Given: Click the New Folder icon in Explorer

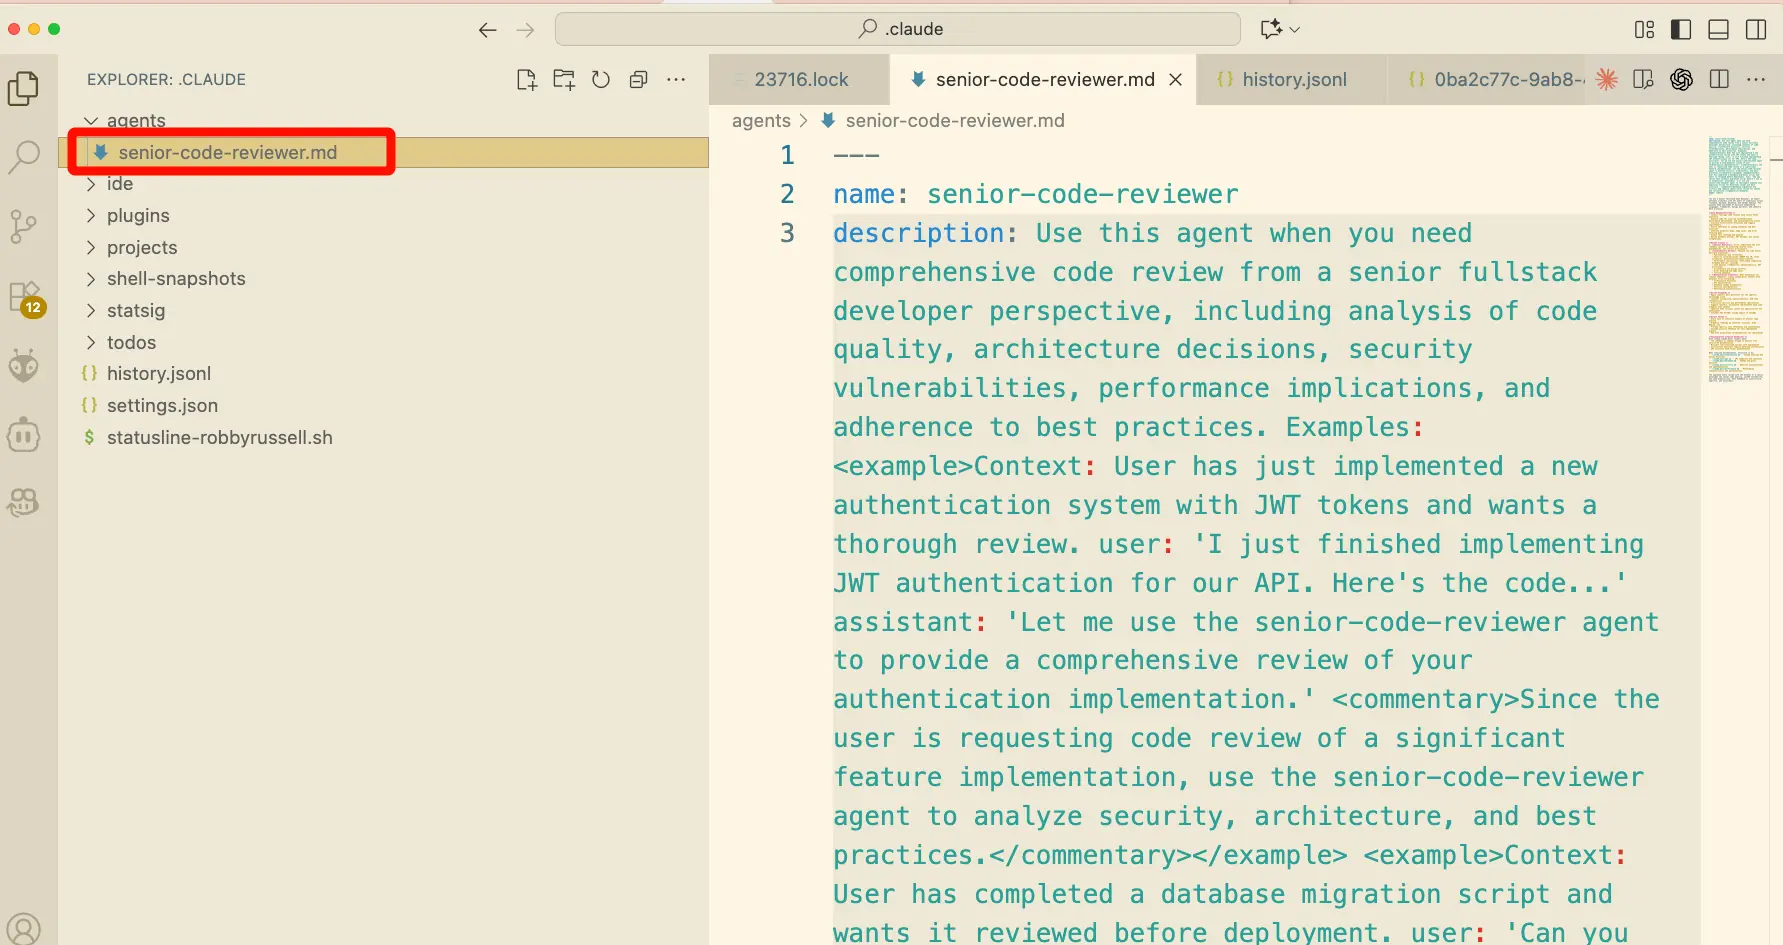Looking at the screenshot, I should click(564, 80).
